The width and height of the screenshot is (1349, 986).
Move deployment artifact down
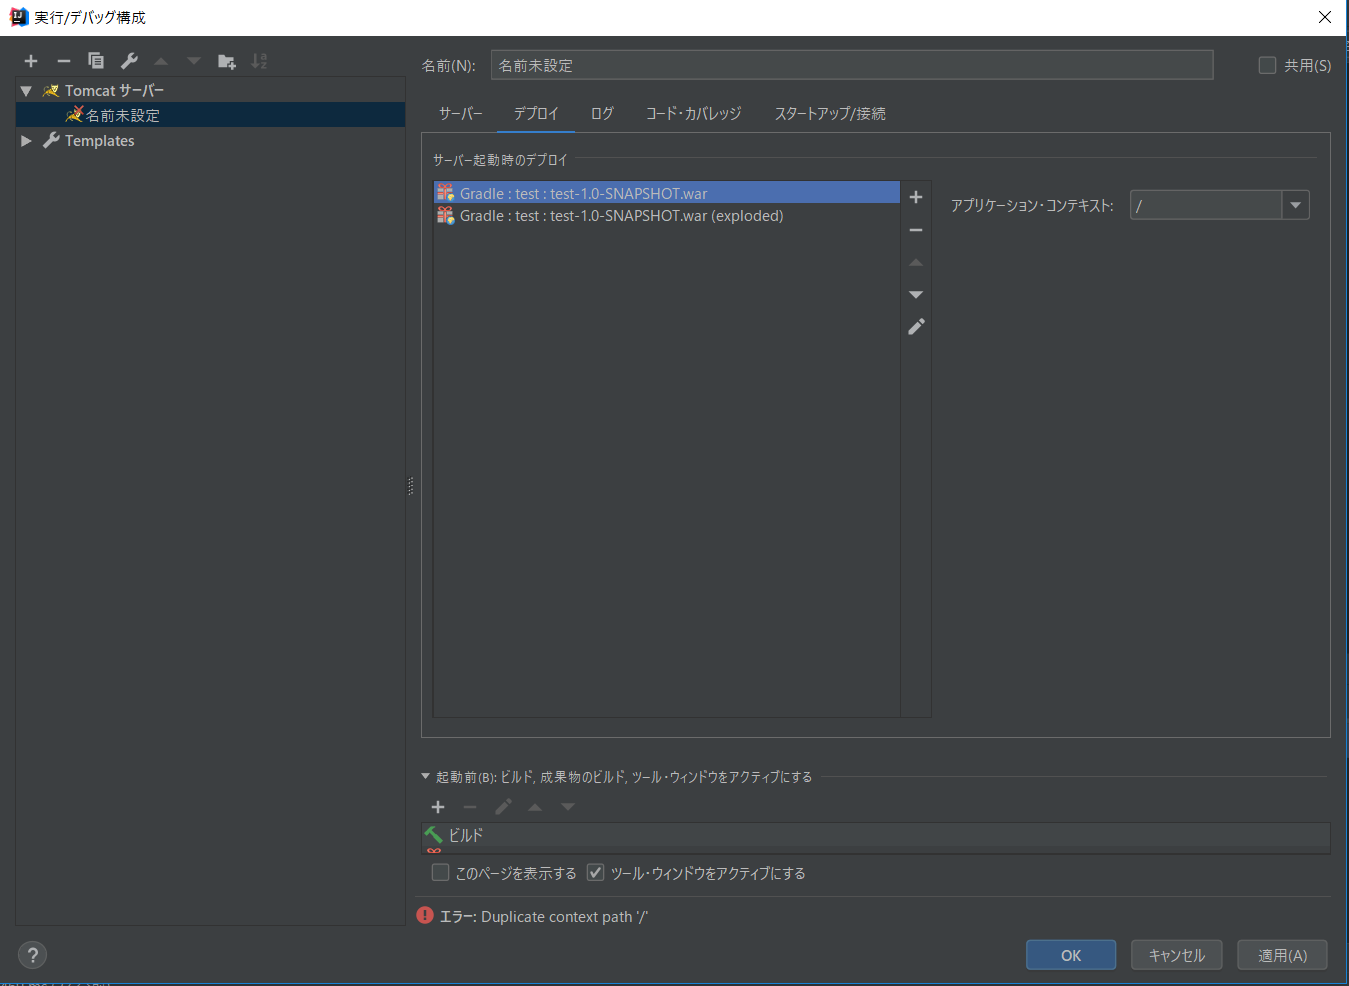click(916, 294)
